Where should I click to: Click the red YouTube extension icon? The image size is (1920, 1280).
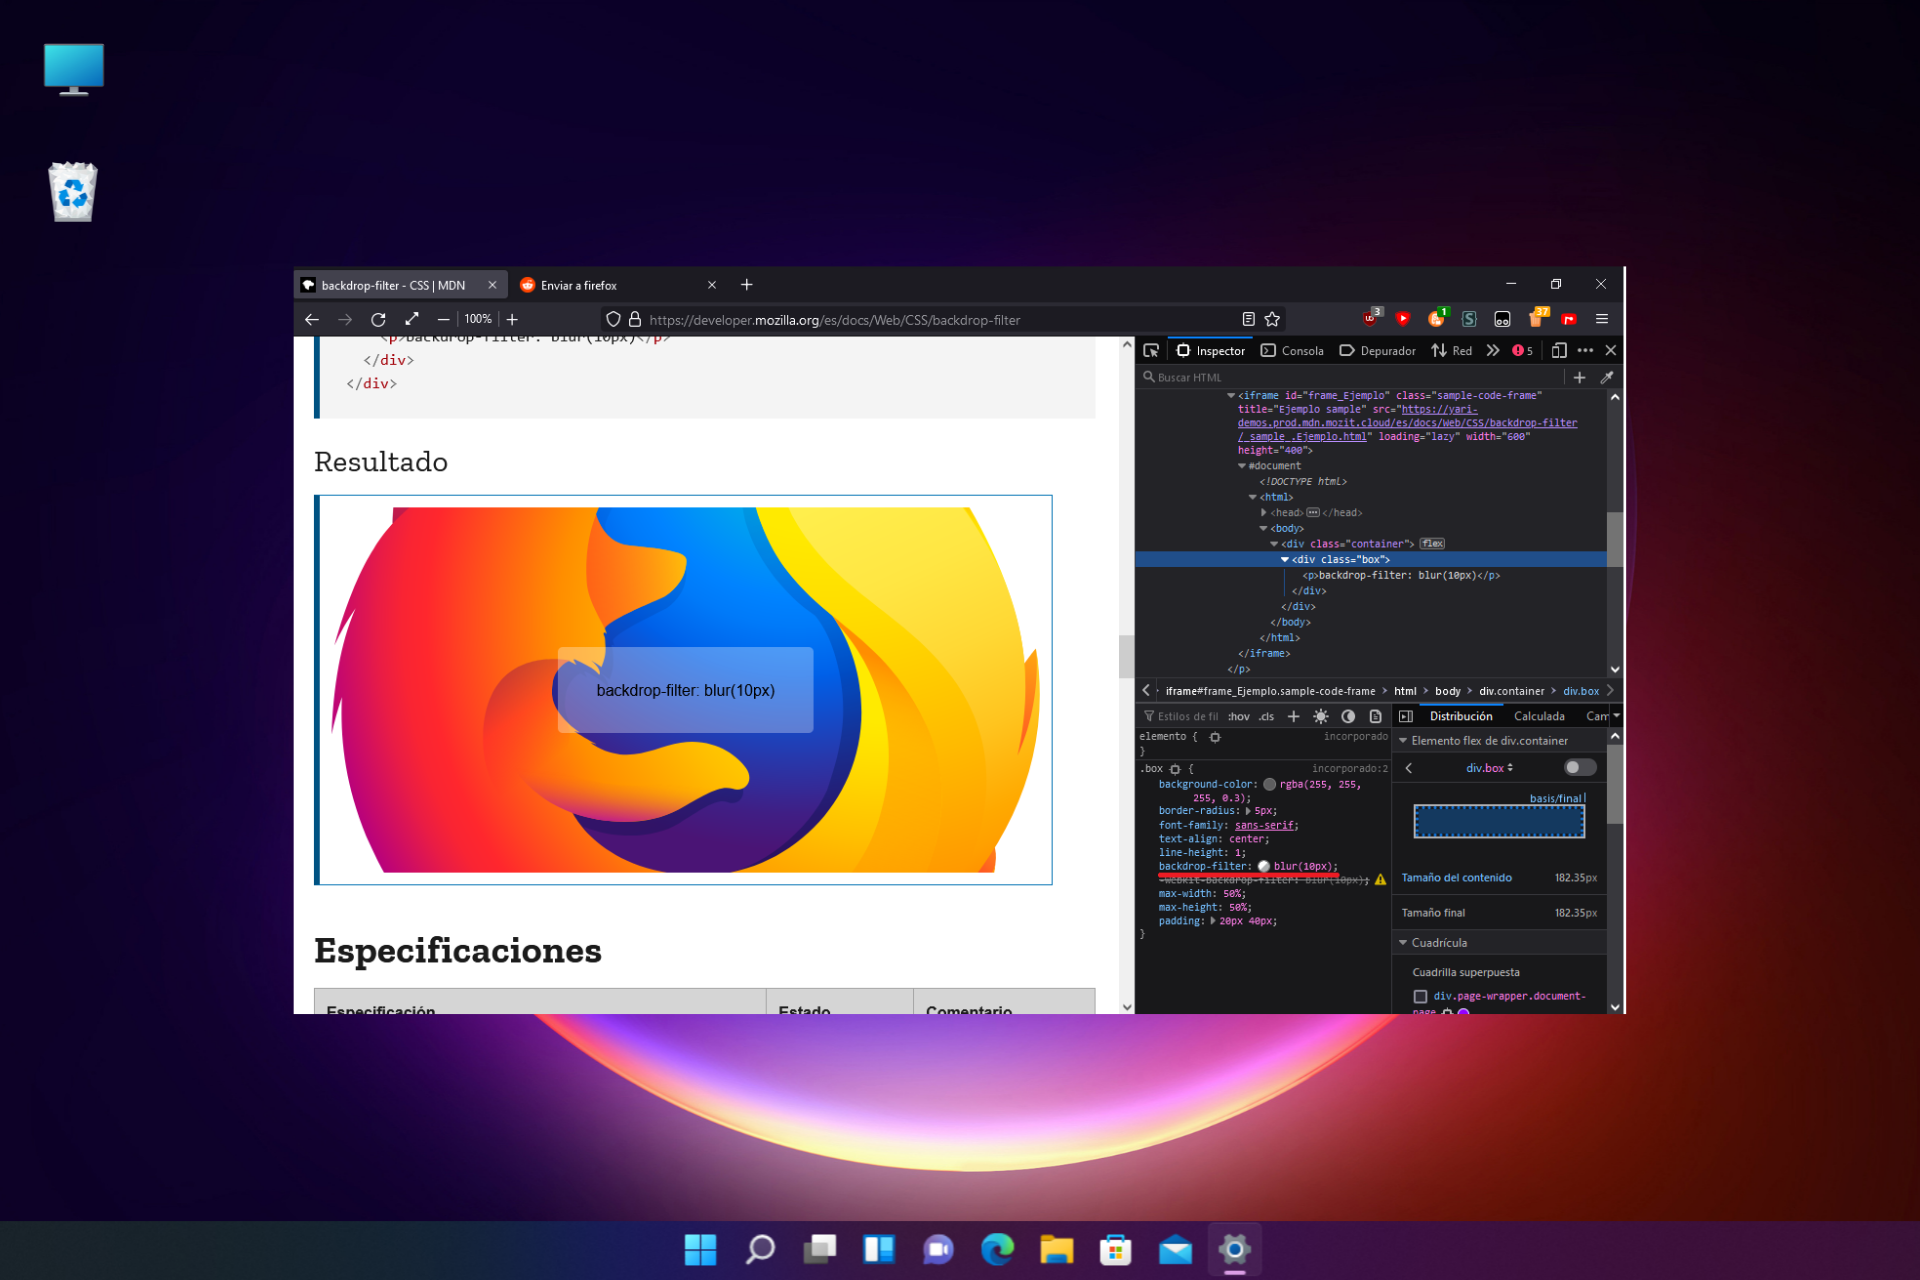(1403, 319)
